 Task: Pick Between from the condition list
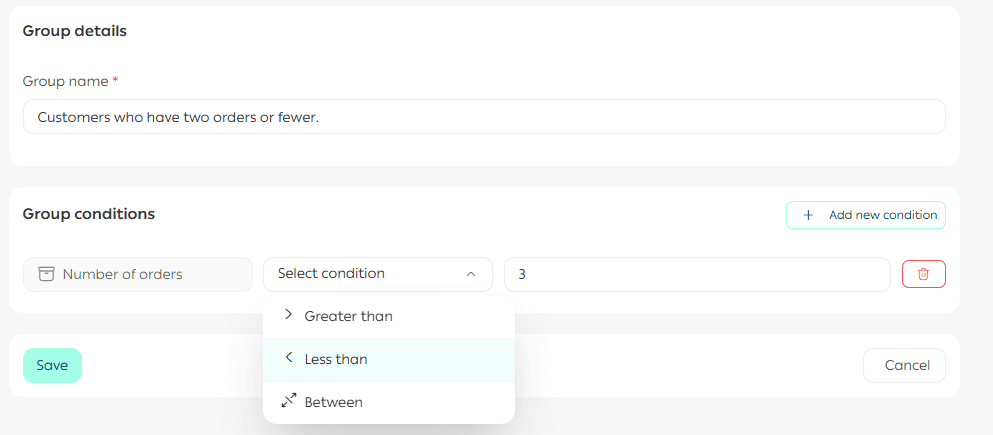click(333, 402)
